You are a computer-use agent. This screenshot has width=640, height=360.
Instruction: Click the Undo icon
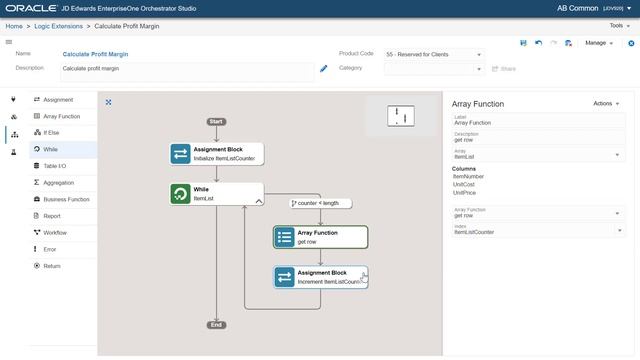[538, 43]
